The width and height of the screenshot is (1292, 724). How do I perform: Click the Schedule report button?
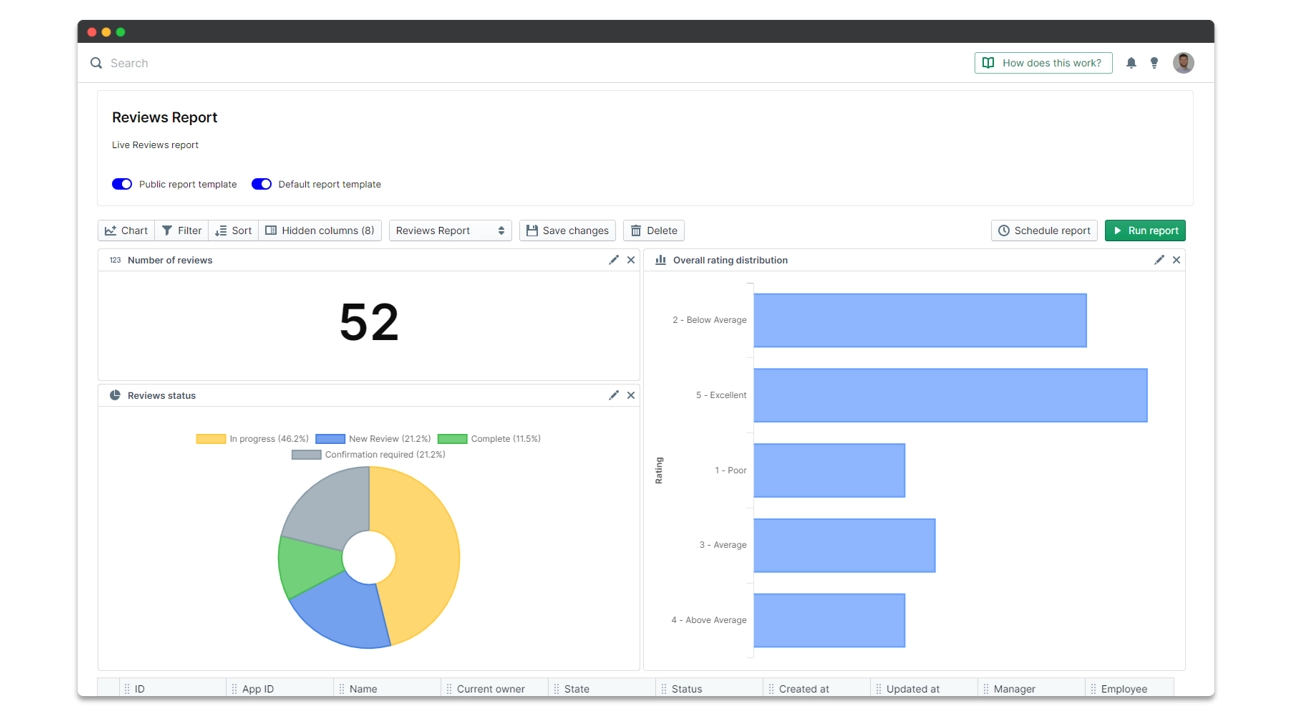tap(1044, 231)
